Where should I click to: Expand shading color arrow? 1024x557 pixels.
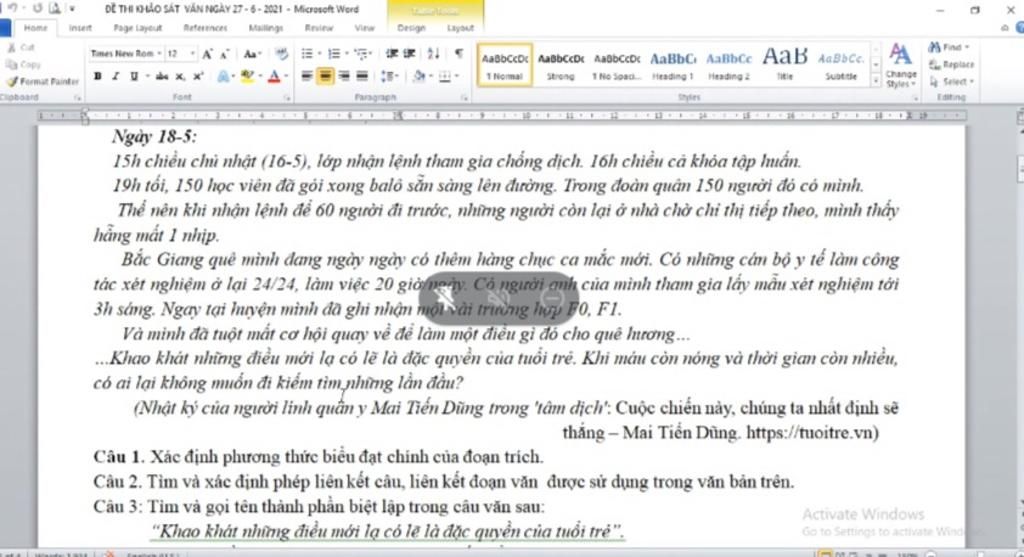(432, 76)
